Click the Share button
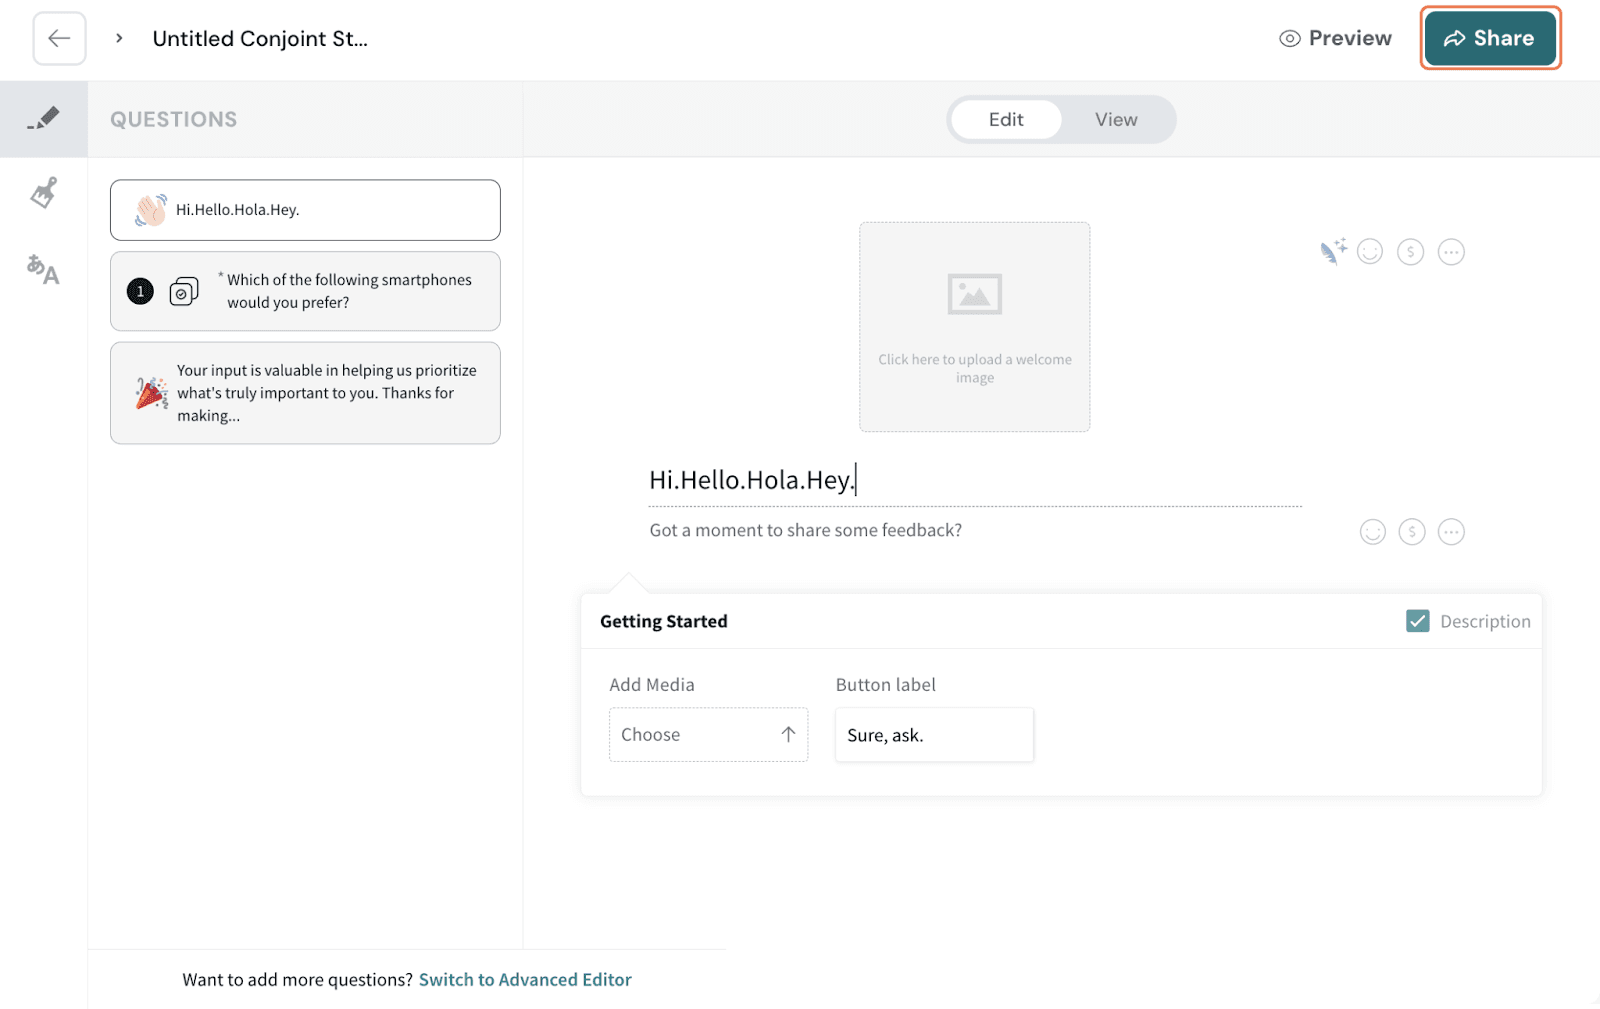Viewport: 1600px width, 1009px height. [1489, 39]
